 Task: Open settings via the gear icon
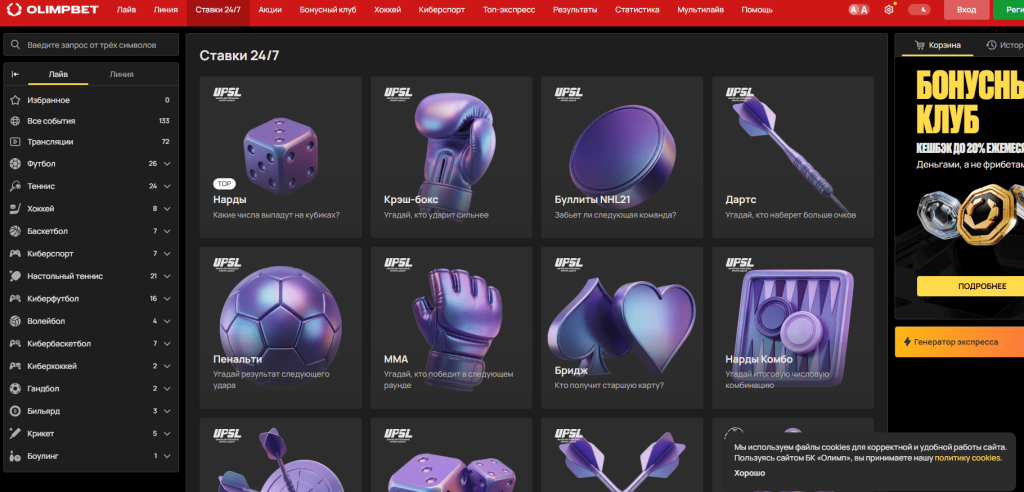tap(889, 10)
